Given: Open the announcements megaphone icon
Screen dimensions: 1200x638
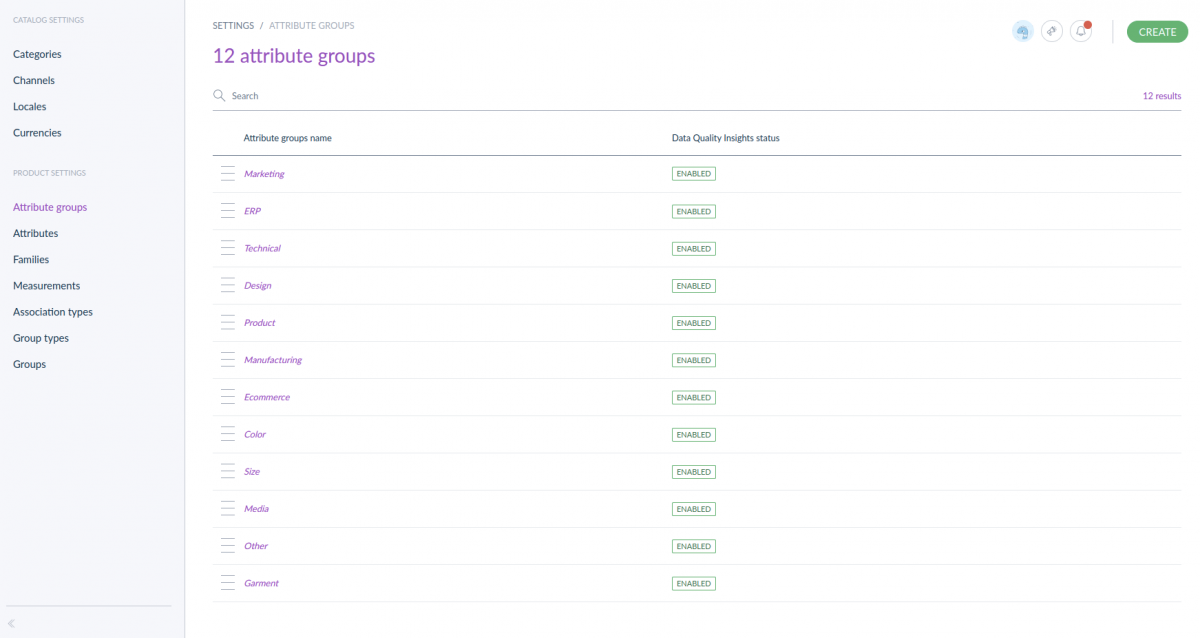Looking at the screenshot, I should (1051, 32).
